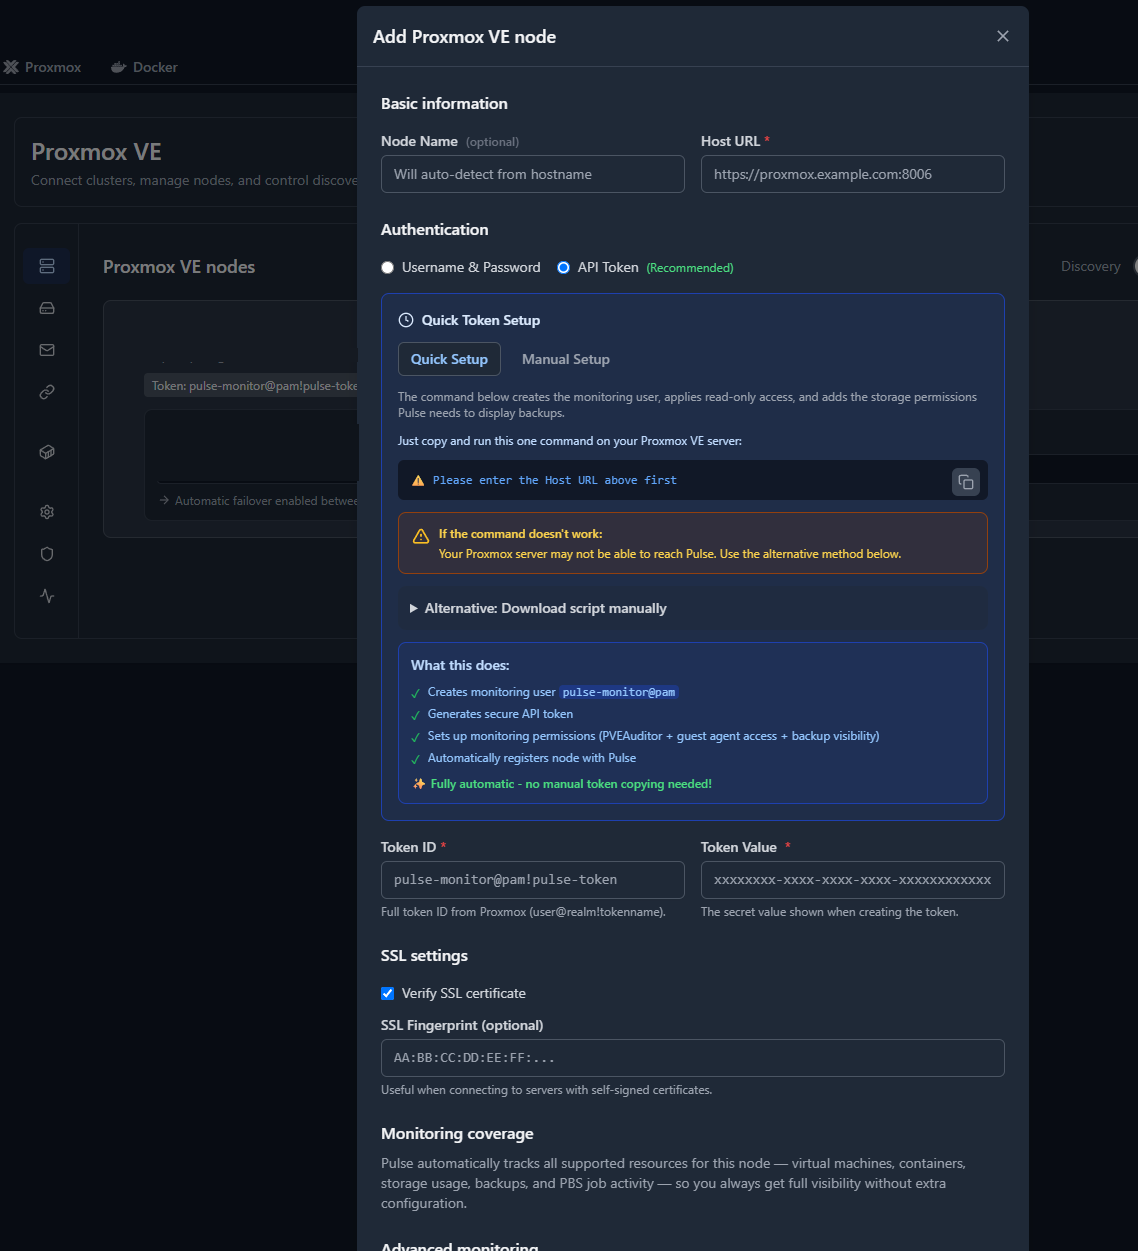The width and height of the screenshot is (1138, 1251).
Task: Click the SSL Fingerprint input field
Action: (x=693, y=1058)
